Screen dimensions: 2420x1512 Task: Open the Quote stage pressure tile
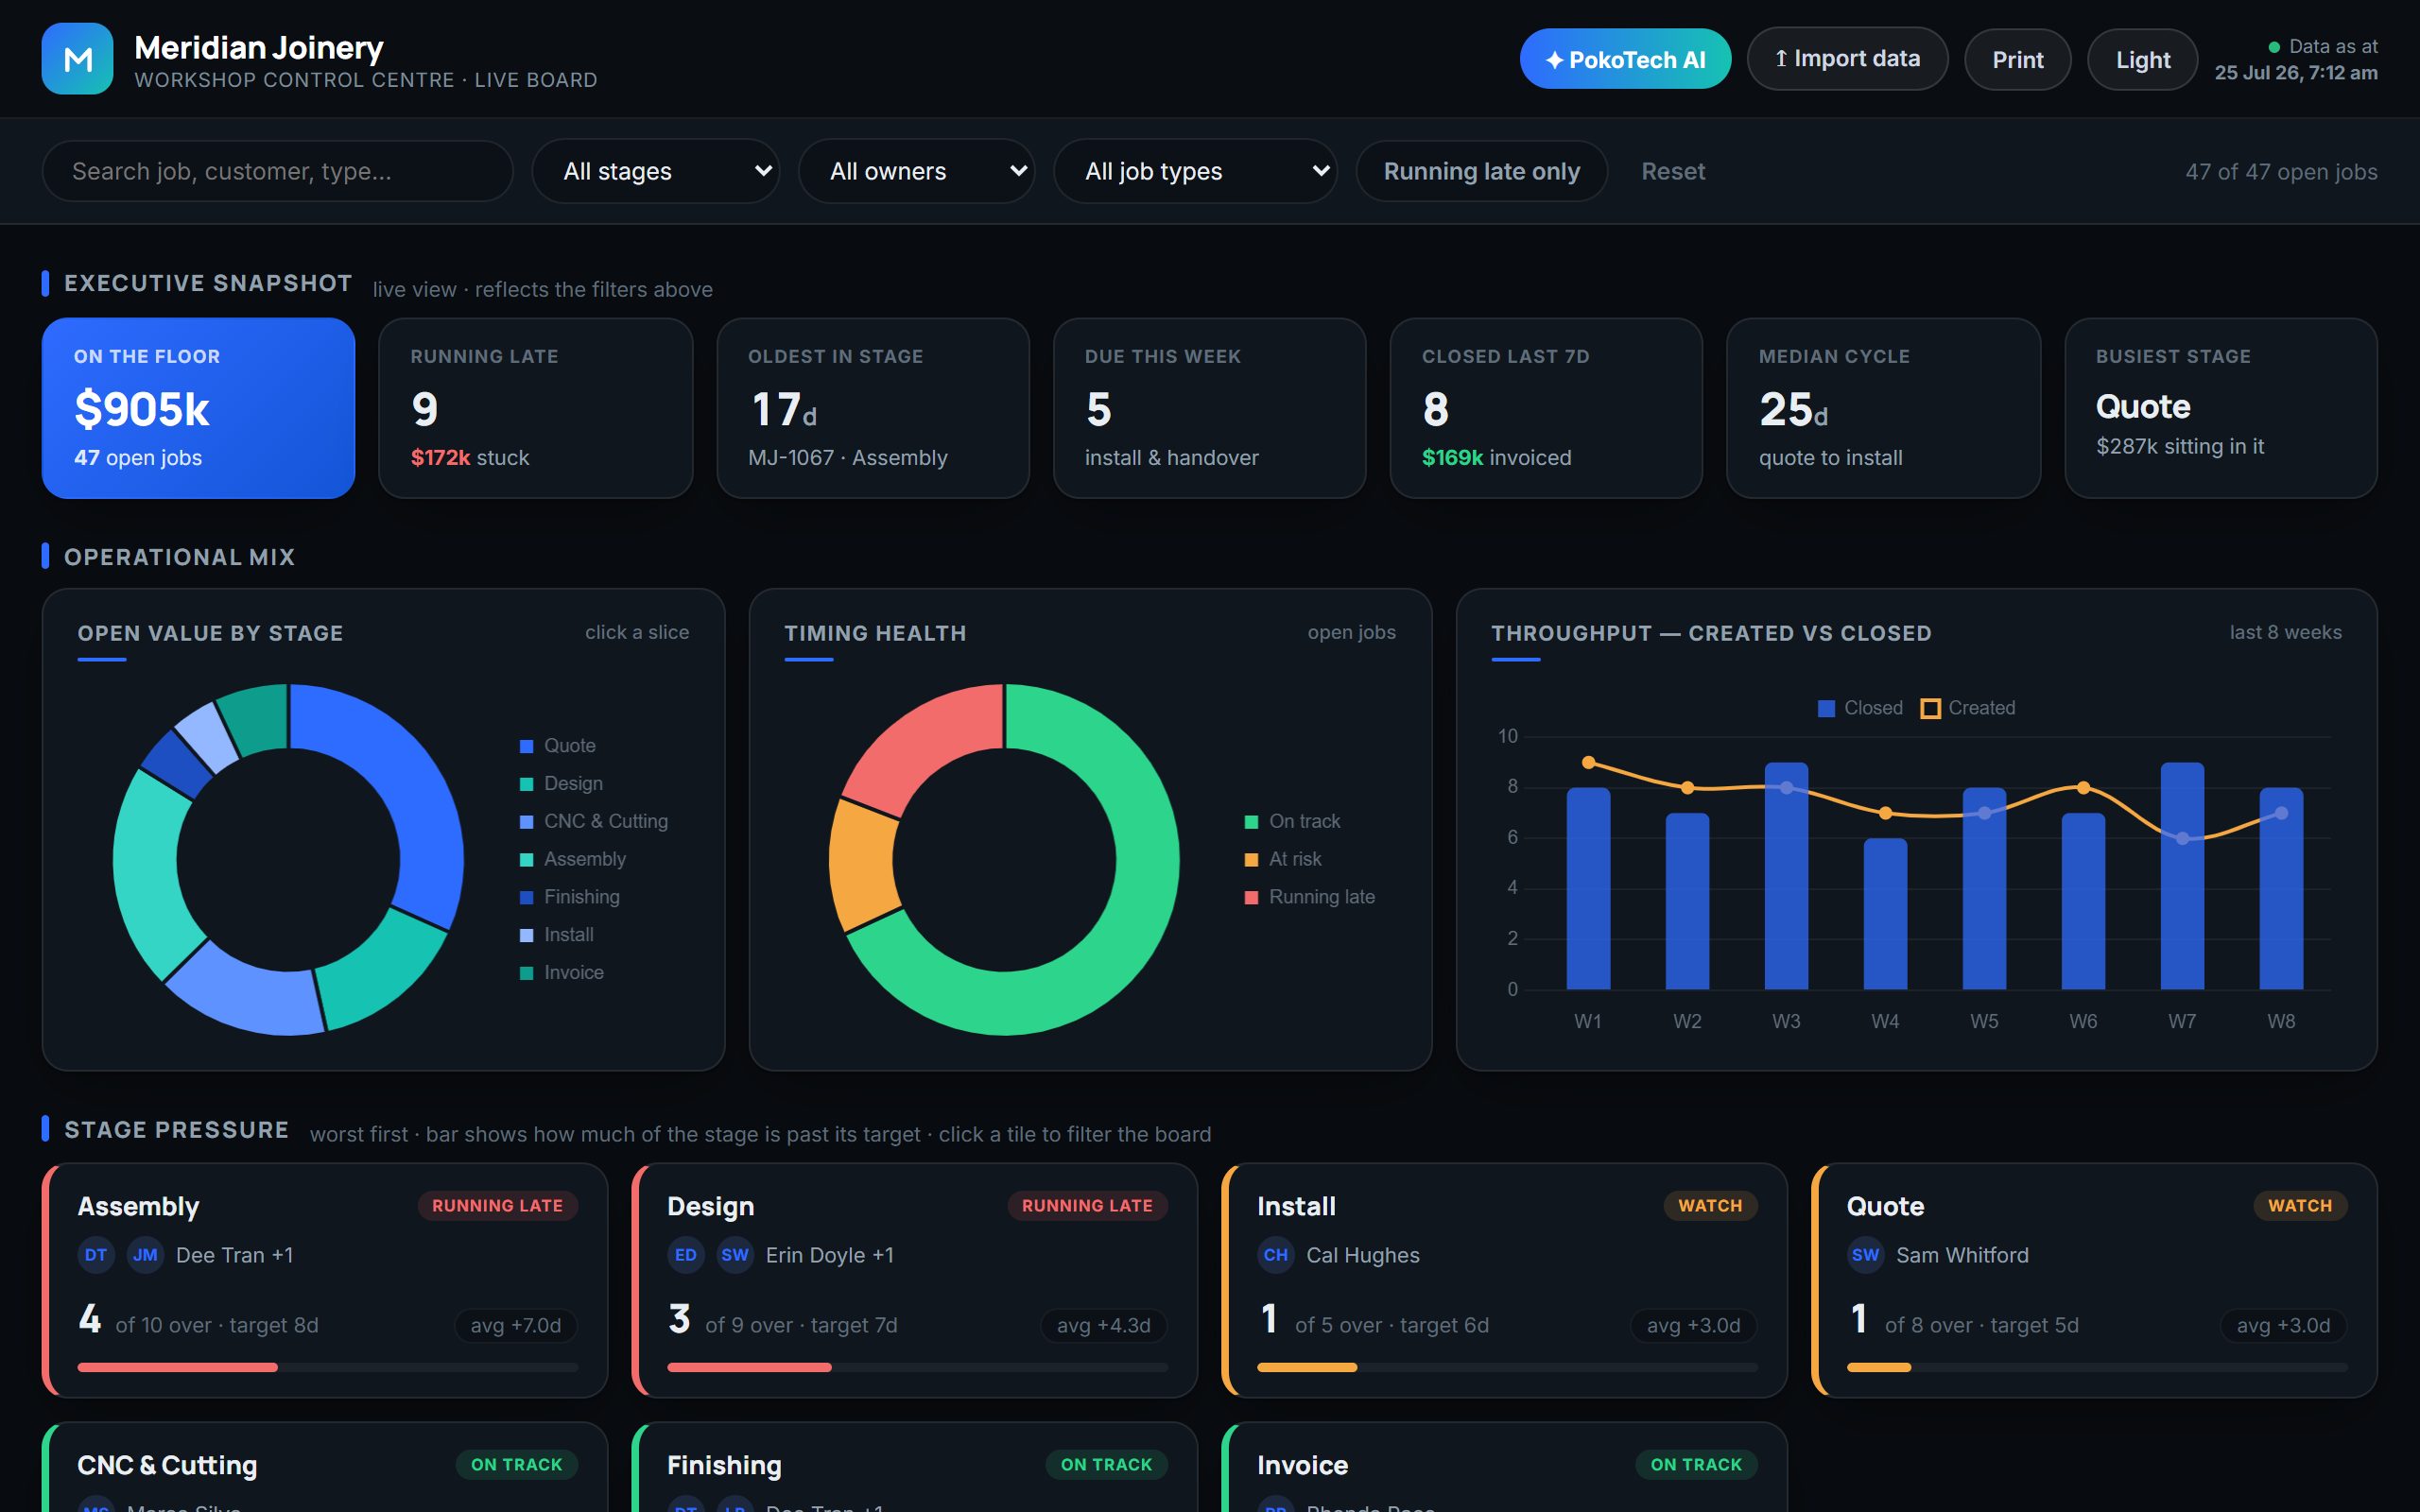click(2095, 1280)
